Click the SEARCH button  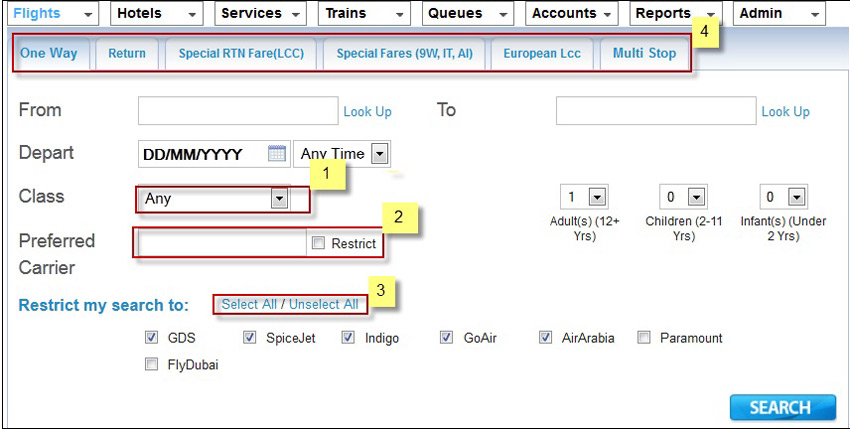point(782,407)
